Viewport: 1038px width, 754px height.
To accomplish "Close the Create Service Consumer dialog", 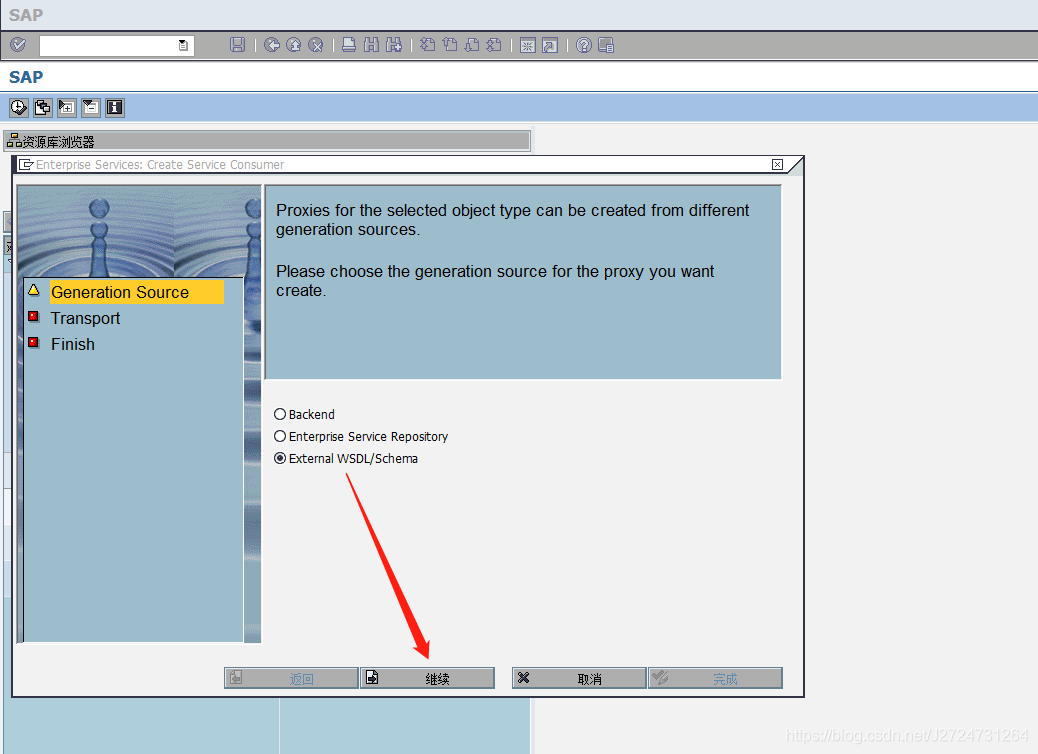I will pyautogui.click(x=778, y=164).
